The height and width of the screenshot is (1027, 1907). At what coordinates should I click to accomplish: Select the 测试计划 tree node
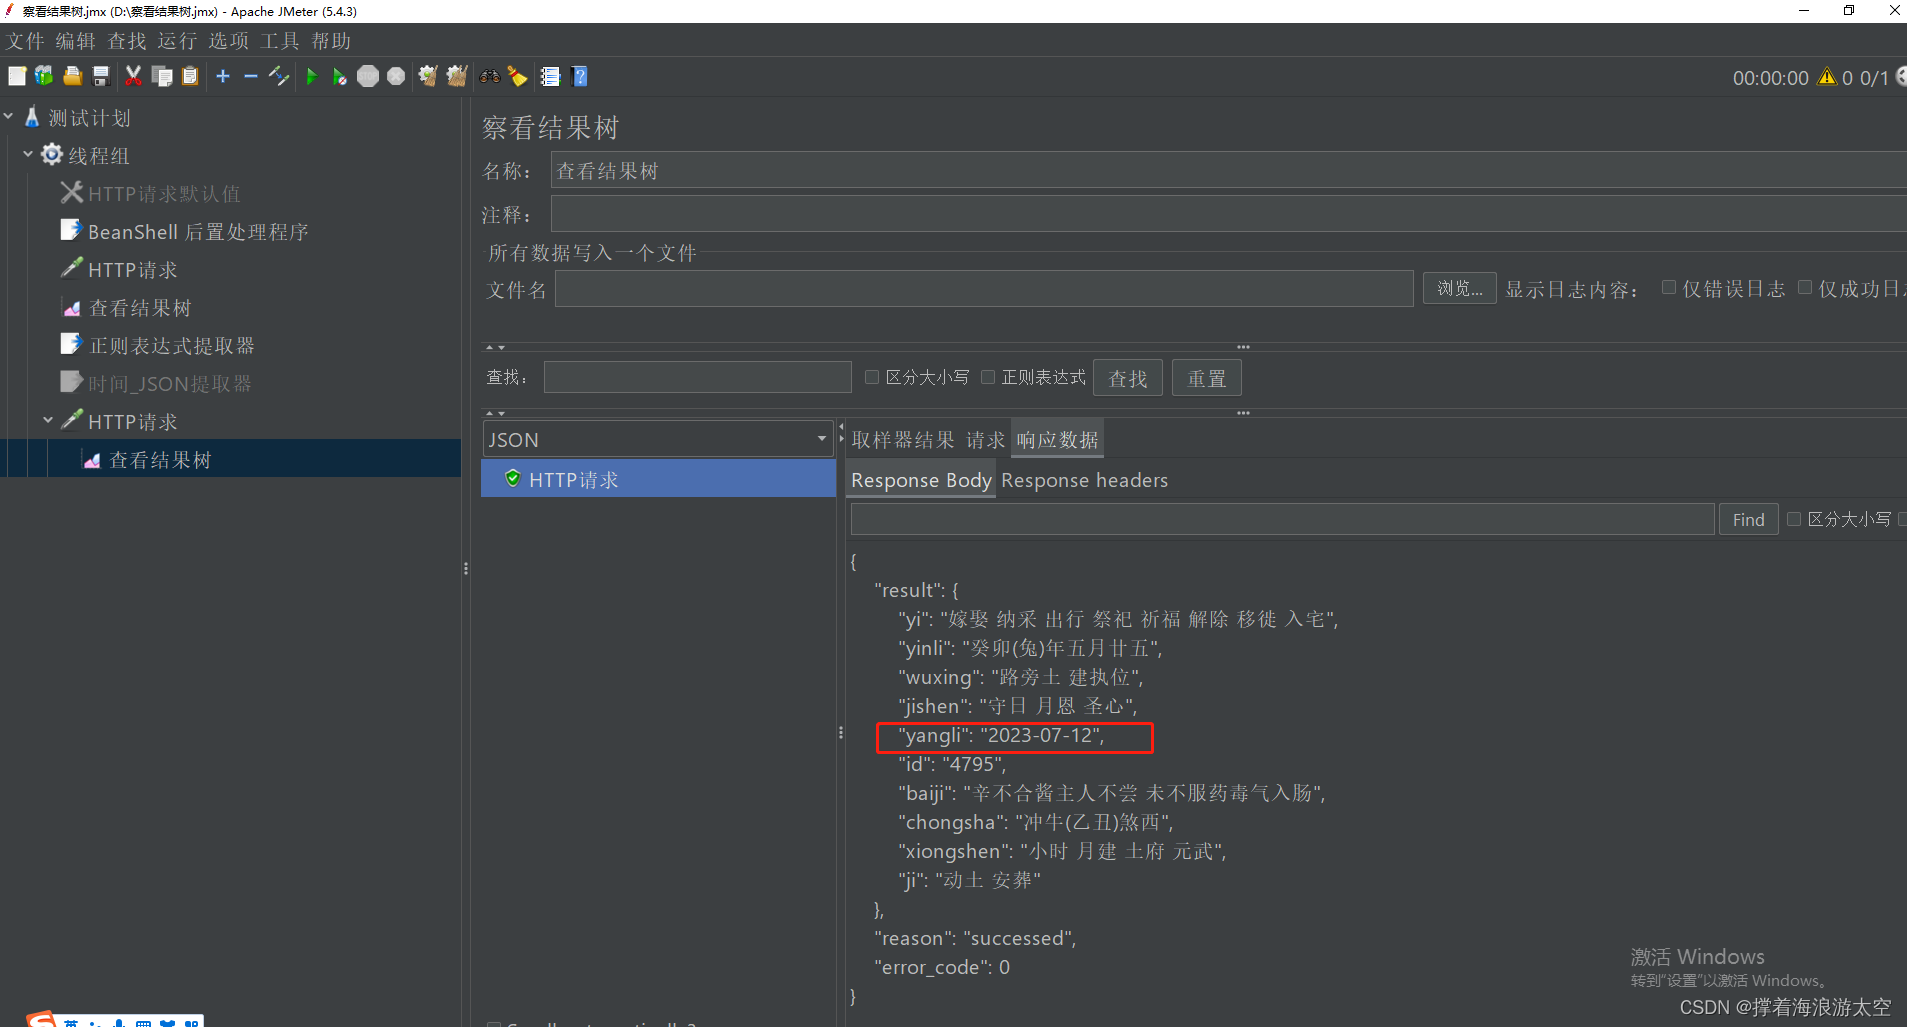click(89, 118)
